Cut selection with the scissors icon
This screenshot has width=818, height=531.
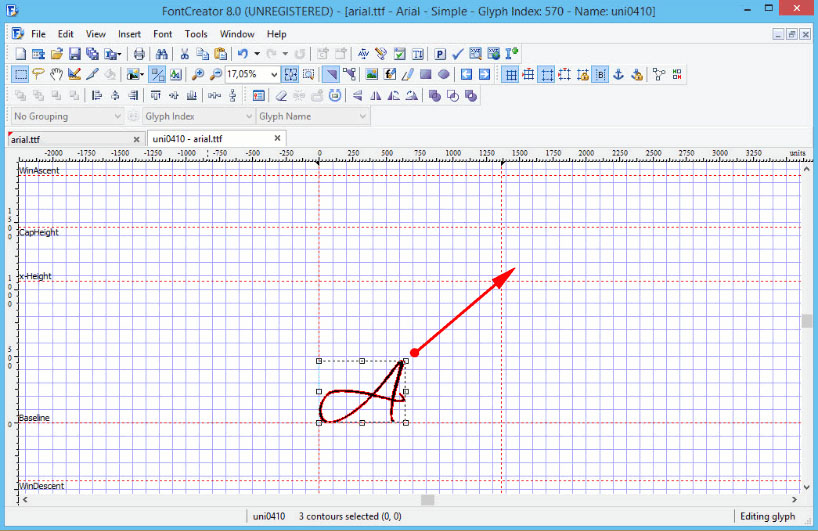pyautogui.click(x=184, y=54)
